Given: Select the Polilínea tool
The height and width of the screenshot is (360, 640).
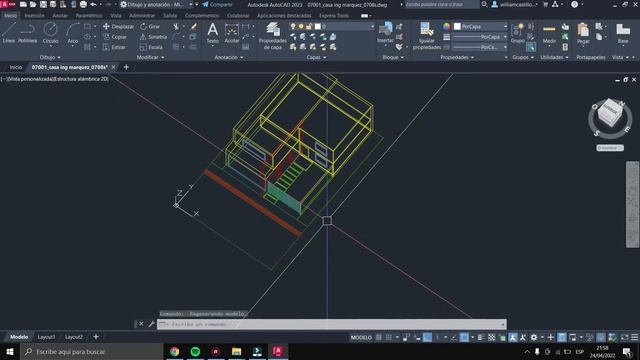Looking at the screenshot, I should [x=27, y=33].
